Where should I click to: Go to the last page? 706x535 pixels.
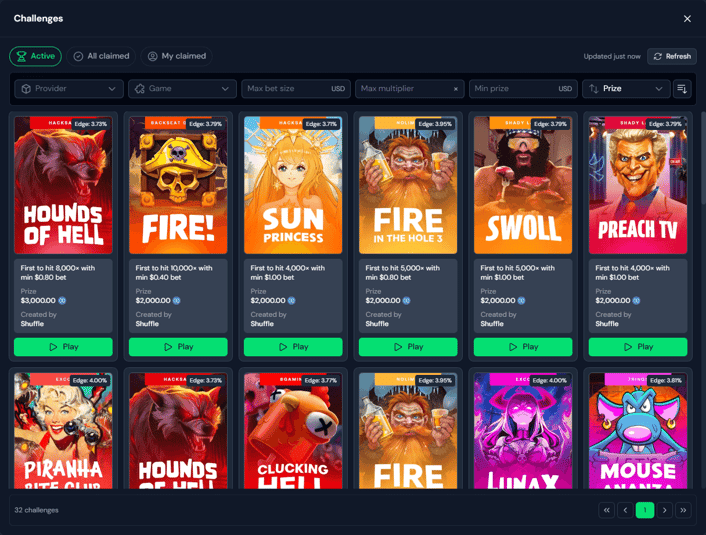click(683, 510)
